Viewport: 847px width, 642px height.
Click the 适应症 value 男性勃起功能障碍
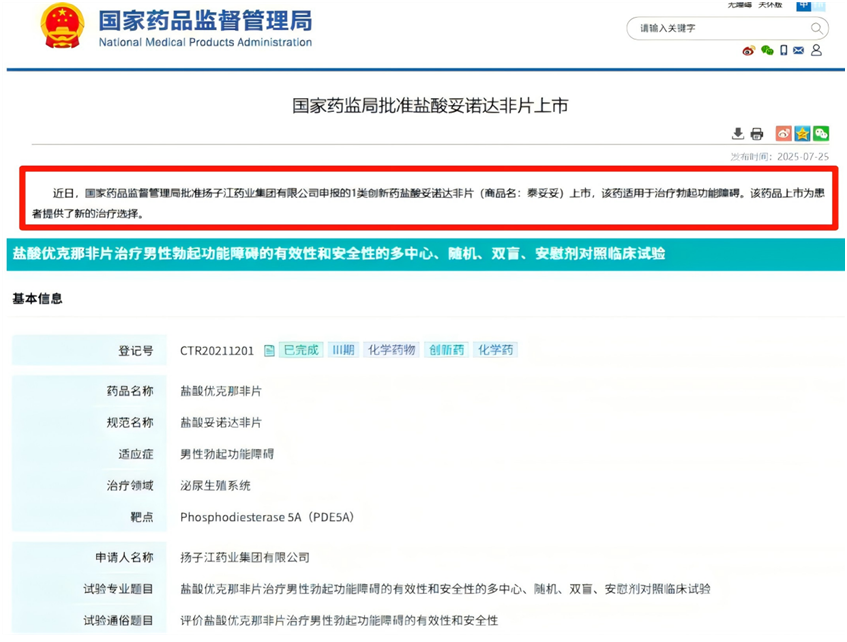pyautogui.click(x=227, y=454)
